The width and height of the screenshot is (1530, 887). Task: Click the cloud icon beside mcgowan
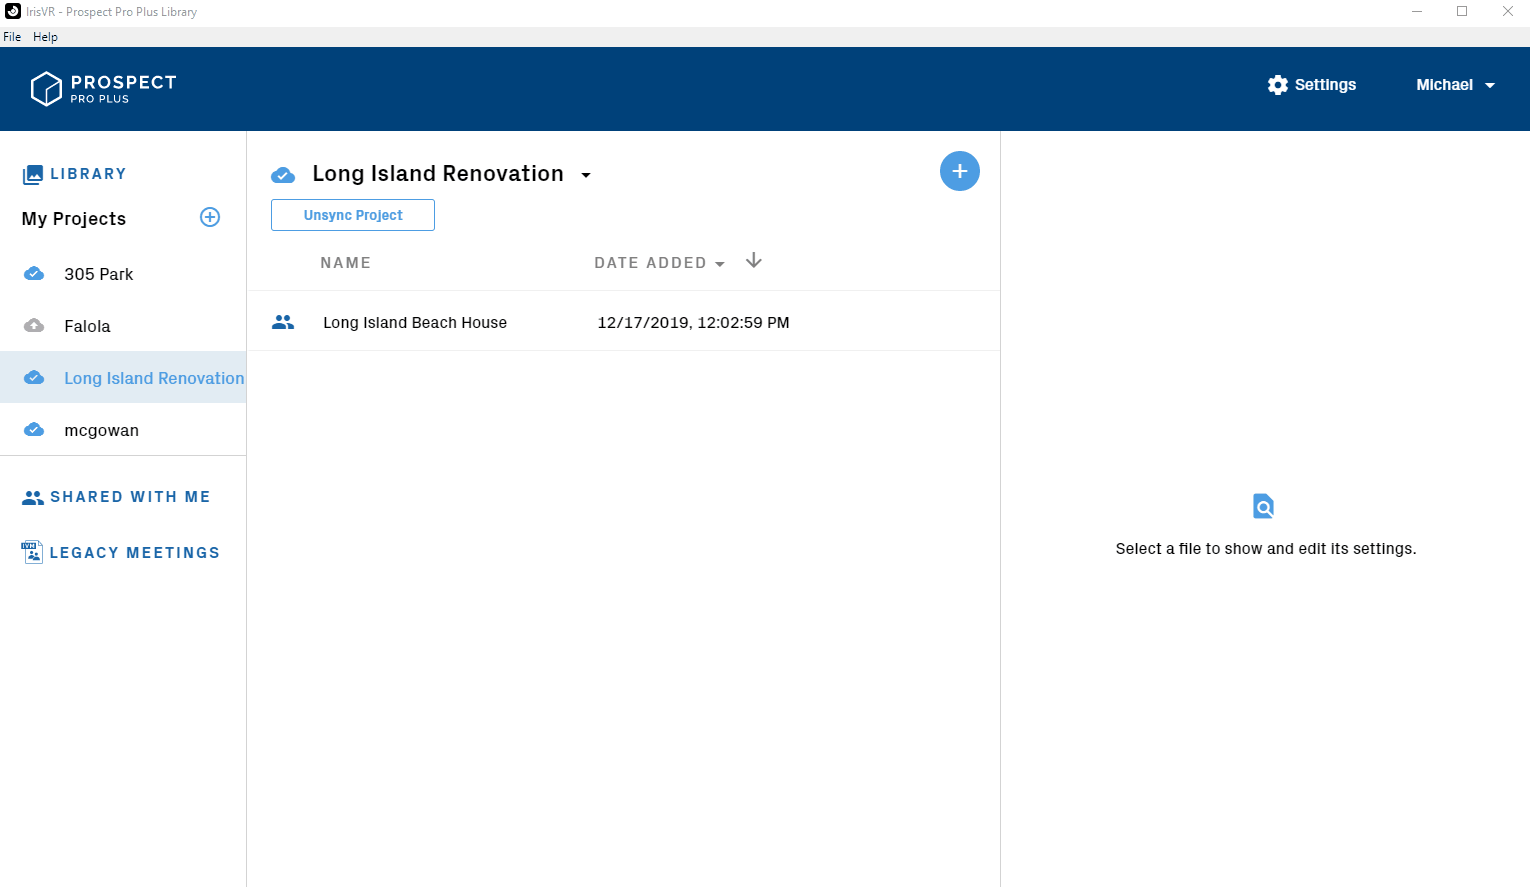pyautogui.click(x=34, y=430)
